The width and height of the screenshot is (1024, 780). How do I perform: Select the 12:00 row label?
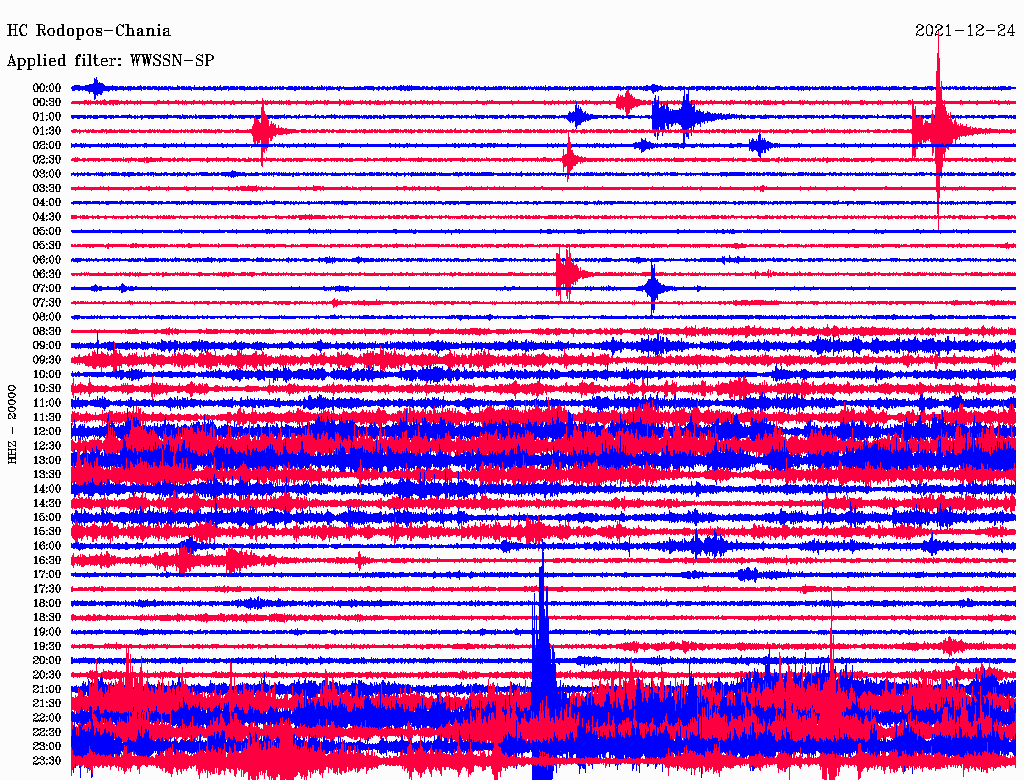pyautogui.click(x=47, y=431)
